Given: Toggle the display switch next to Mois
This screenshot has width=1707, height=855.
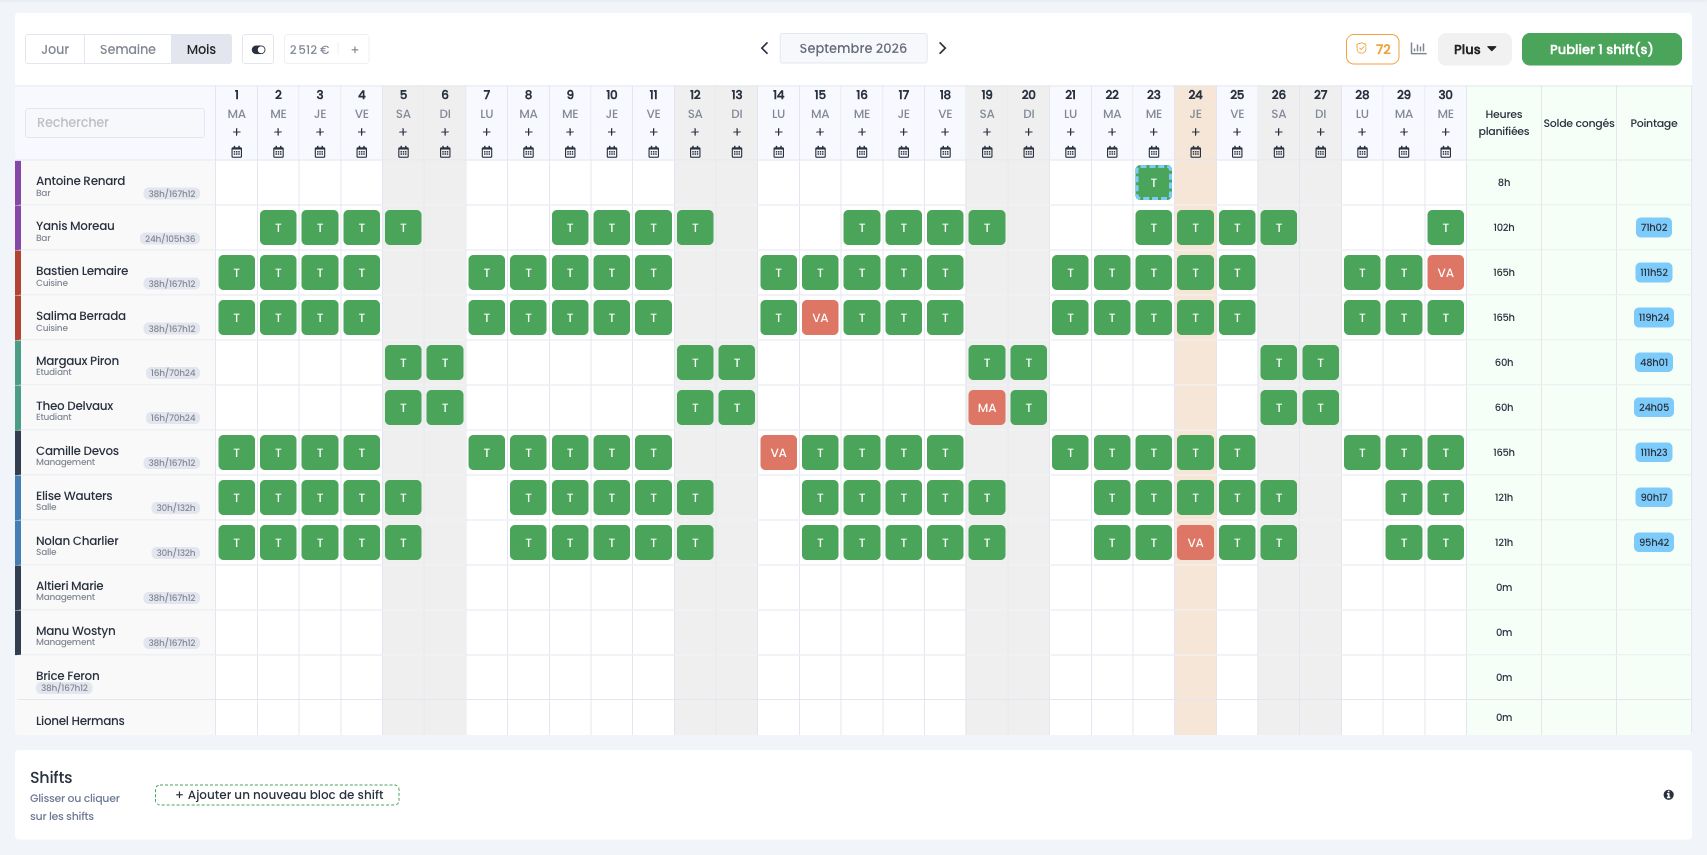Looking at the screenshot, I should tap(258, 49).
